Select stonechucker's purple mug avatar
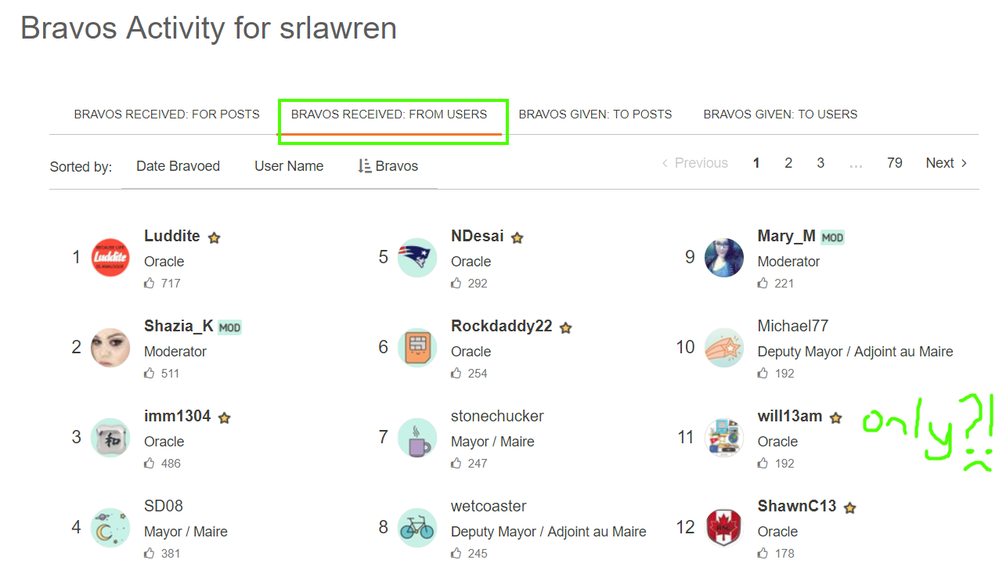Screen dimensions: 999x575 coord(417,437)
